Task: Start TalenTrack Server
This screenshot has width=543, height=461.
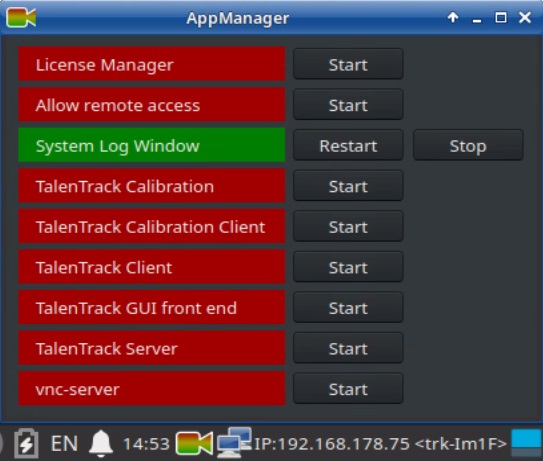Action: [348, 348]
